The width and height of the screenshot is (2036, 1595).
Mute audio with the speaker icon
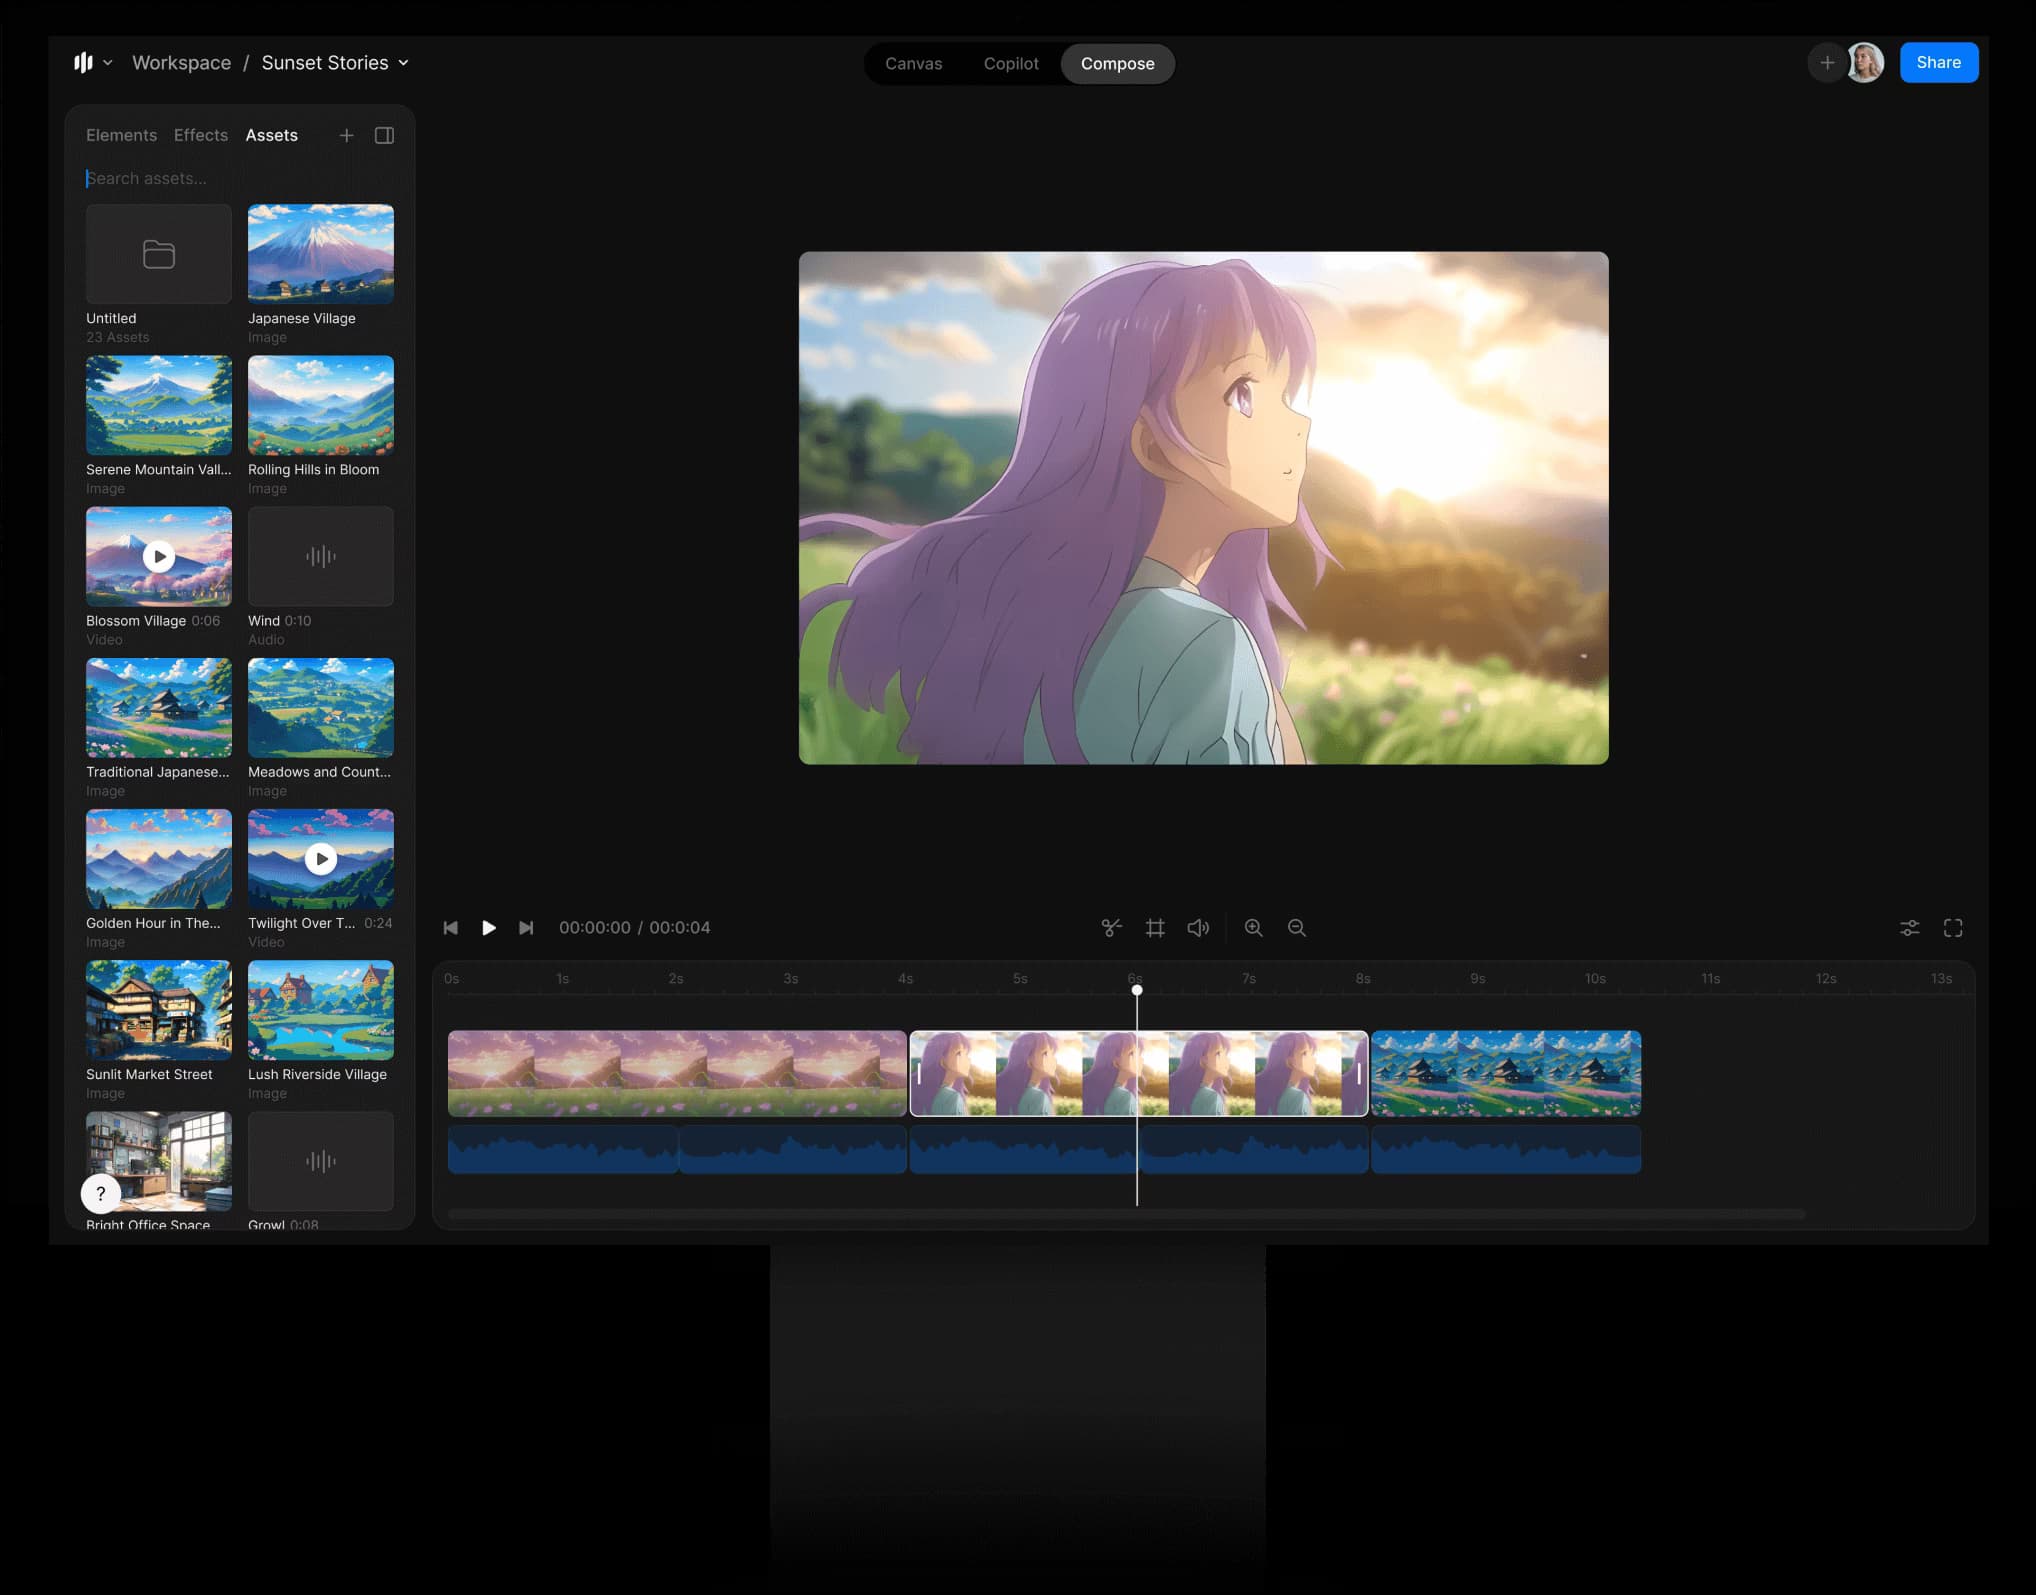tap(1198, 927)
